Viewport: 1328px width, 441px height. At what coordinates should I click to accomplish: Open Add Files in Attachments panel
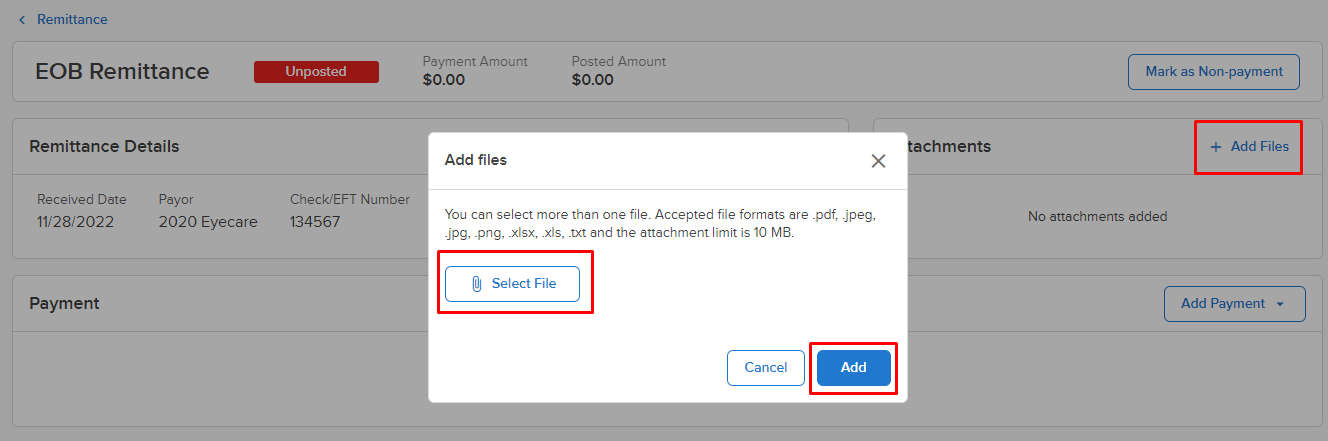point(1249,146)
